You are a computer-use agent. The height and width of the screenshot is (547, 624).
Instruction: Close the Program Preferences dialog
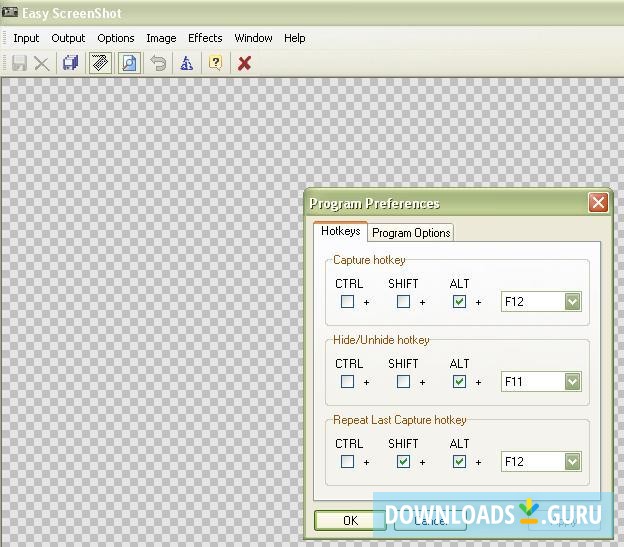click(x=598, y=203)
